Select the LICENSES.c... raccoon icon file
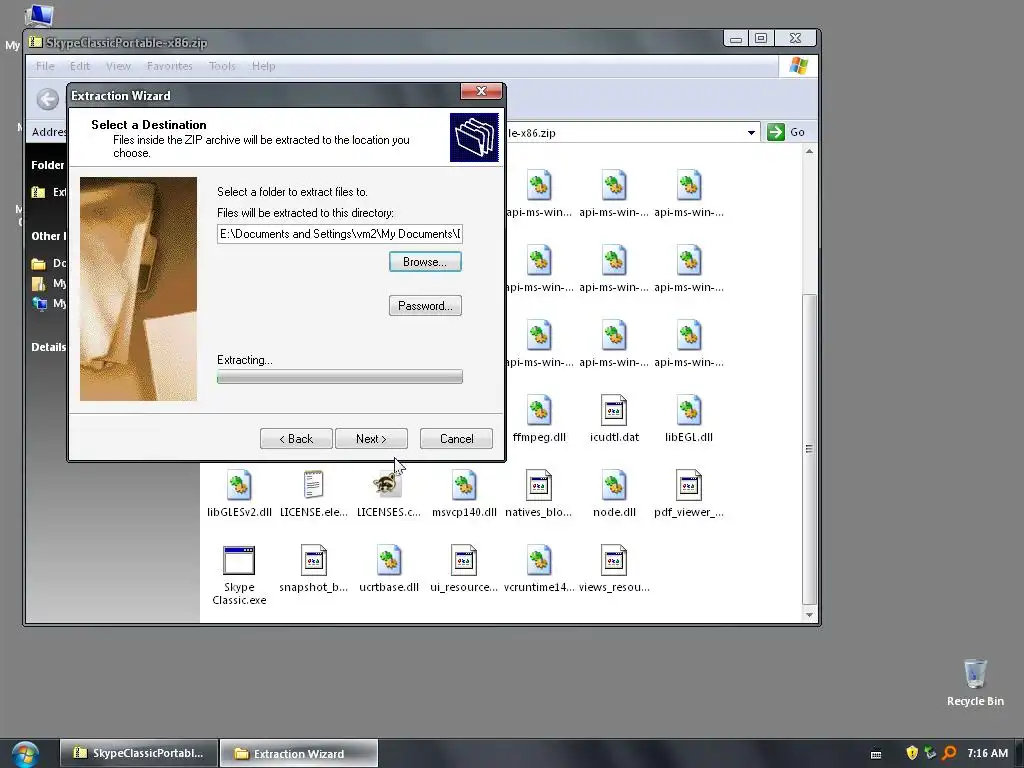1024x768 pixels. 388,485
